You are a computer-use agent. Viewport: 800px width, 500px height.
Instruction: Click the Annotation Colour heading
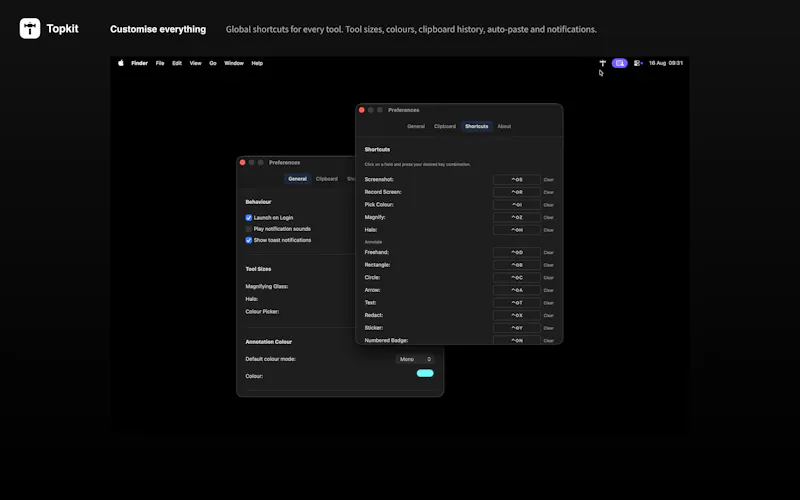(268, 342)
